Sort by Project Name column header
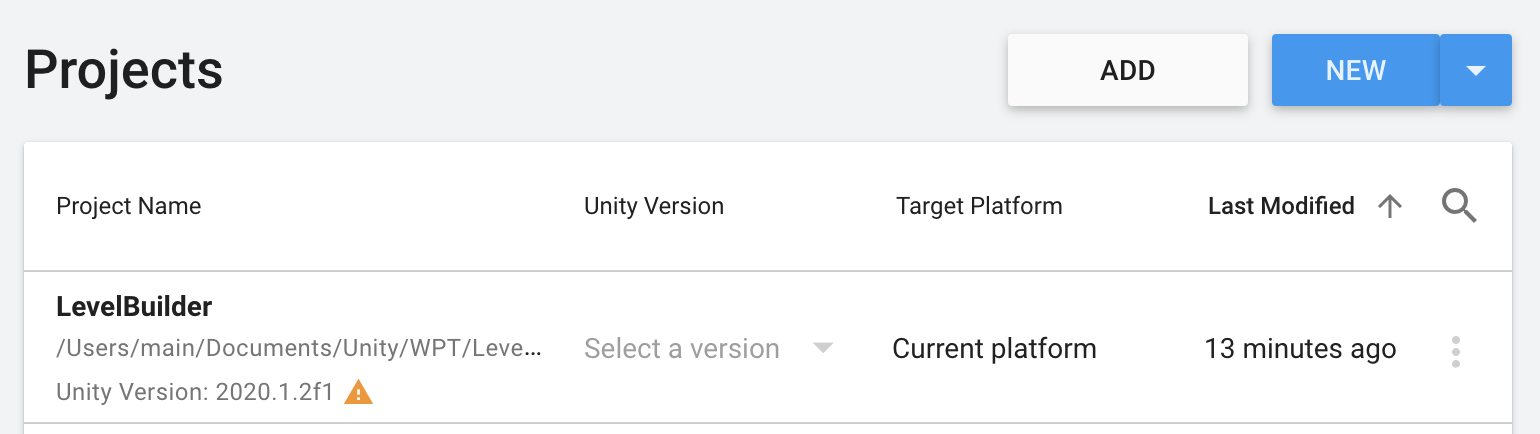Image resolution: width=1540 pixels, height=434 pixels. pos(129,206)
